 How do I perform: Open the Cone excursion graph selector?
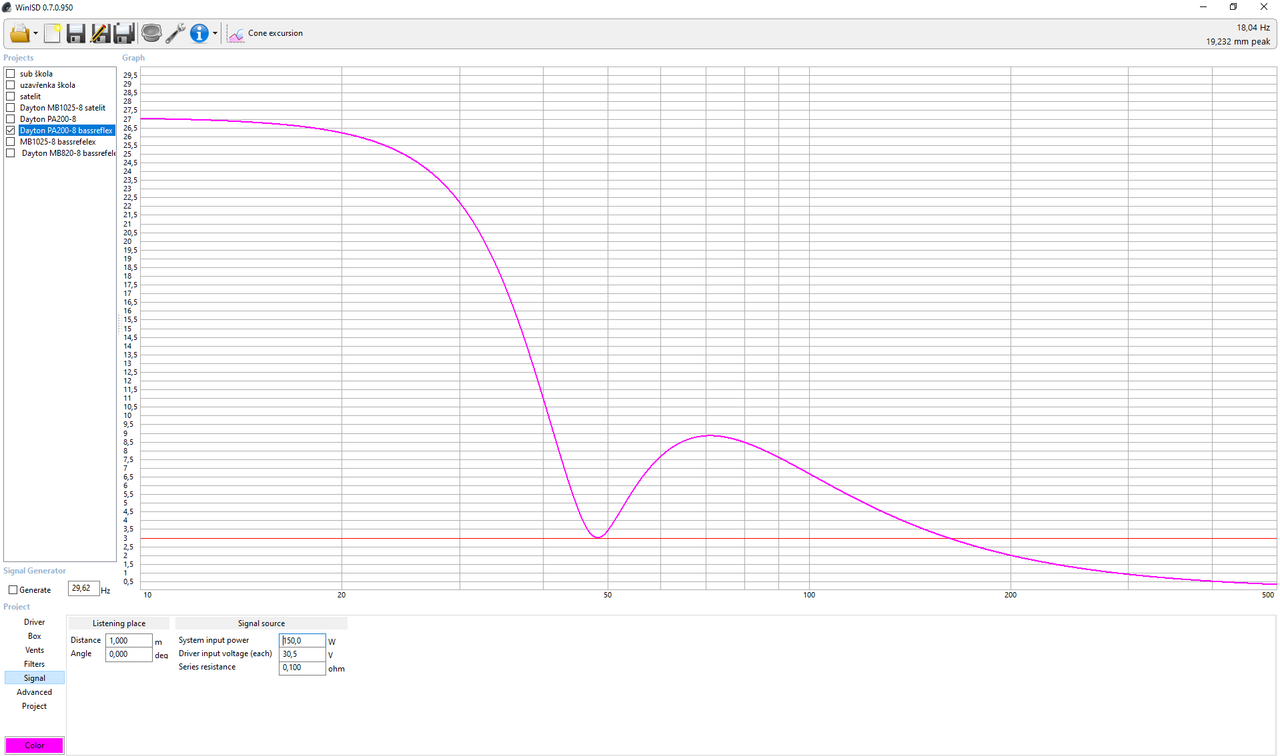click(x=265, y=33)
